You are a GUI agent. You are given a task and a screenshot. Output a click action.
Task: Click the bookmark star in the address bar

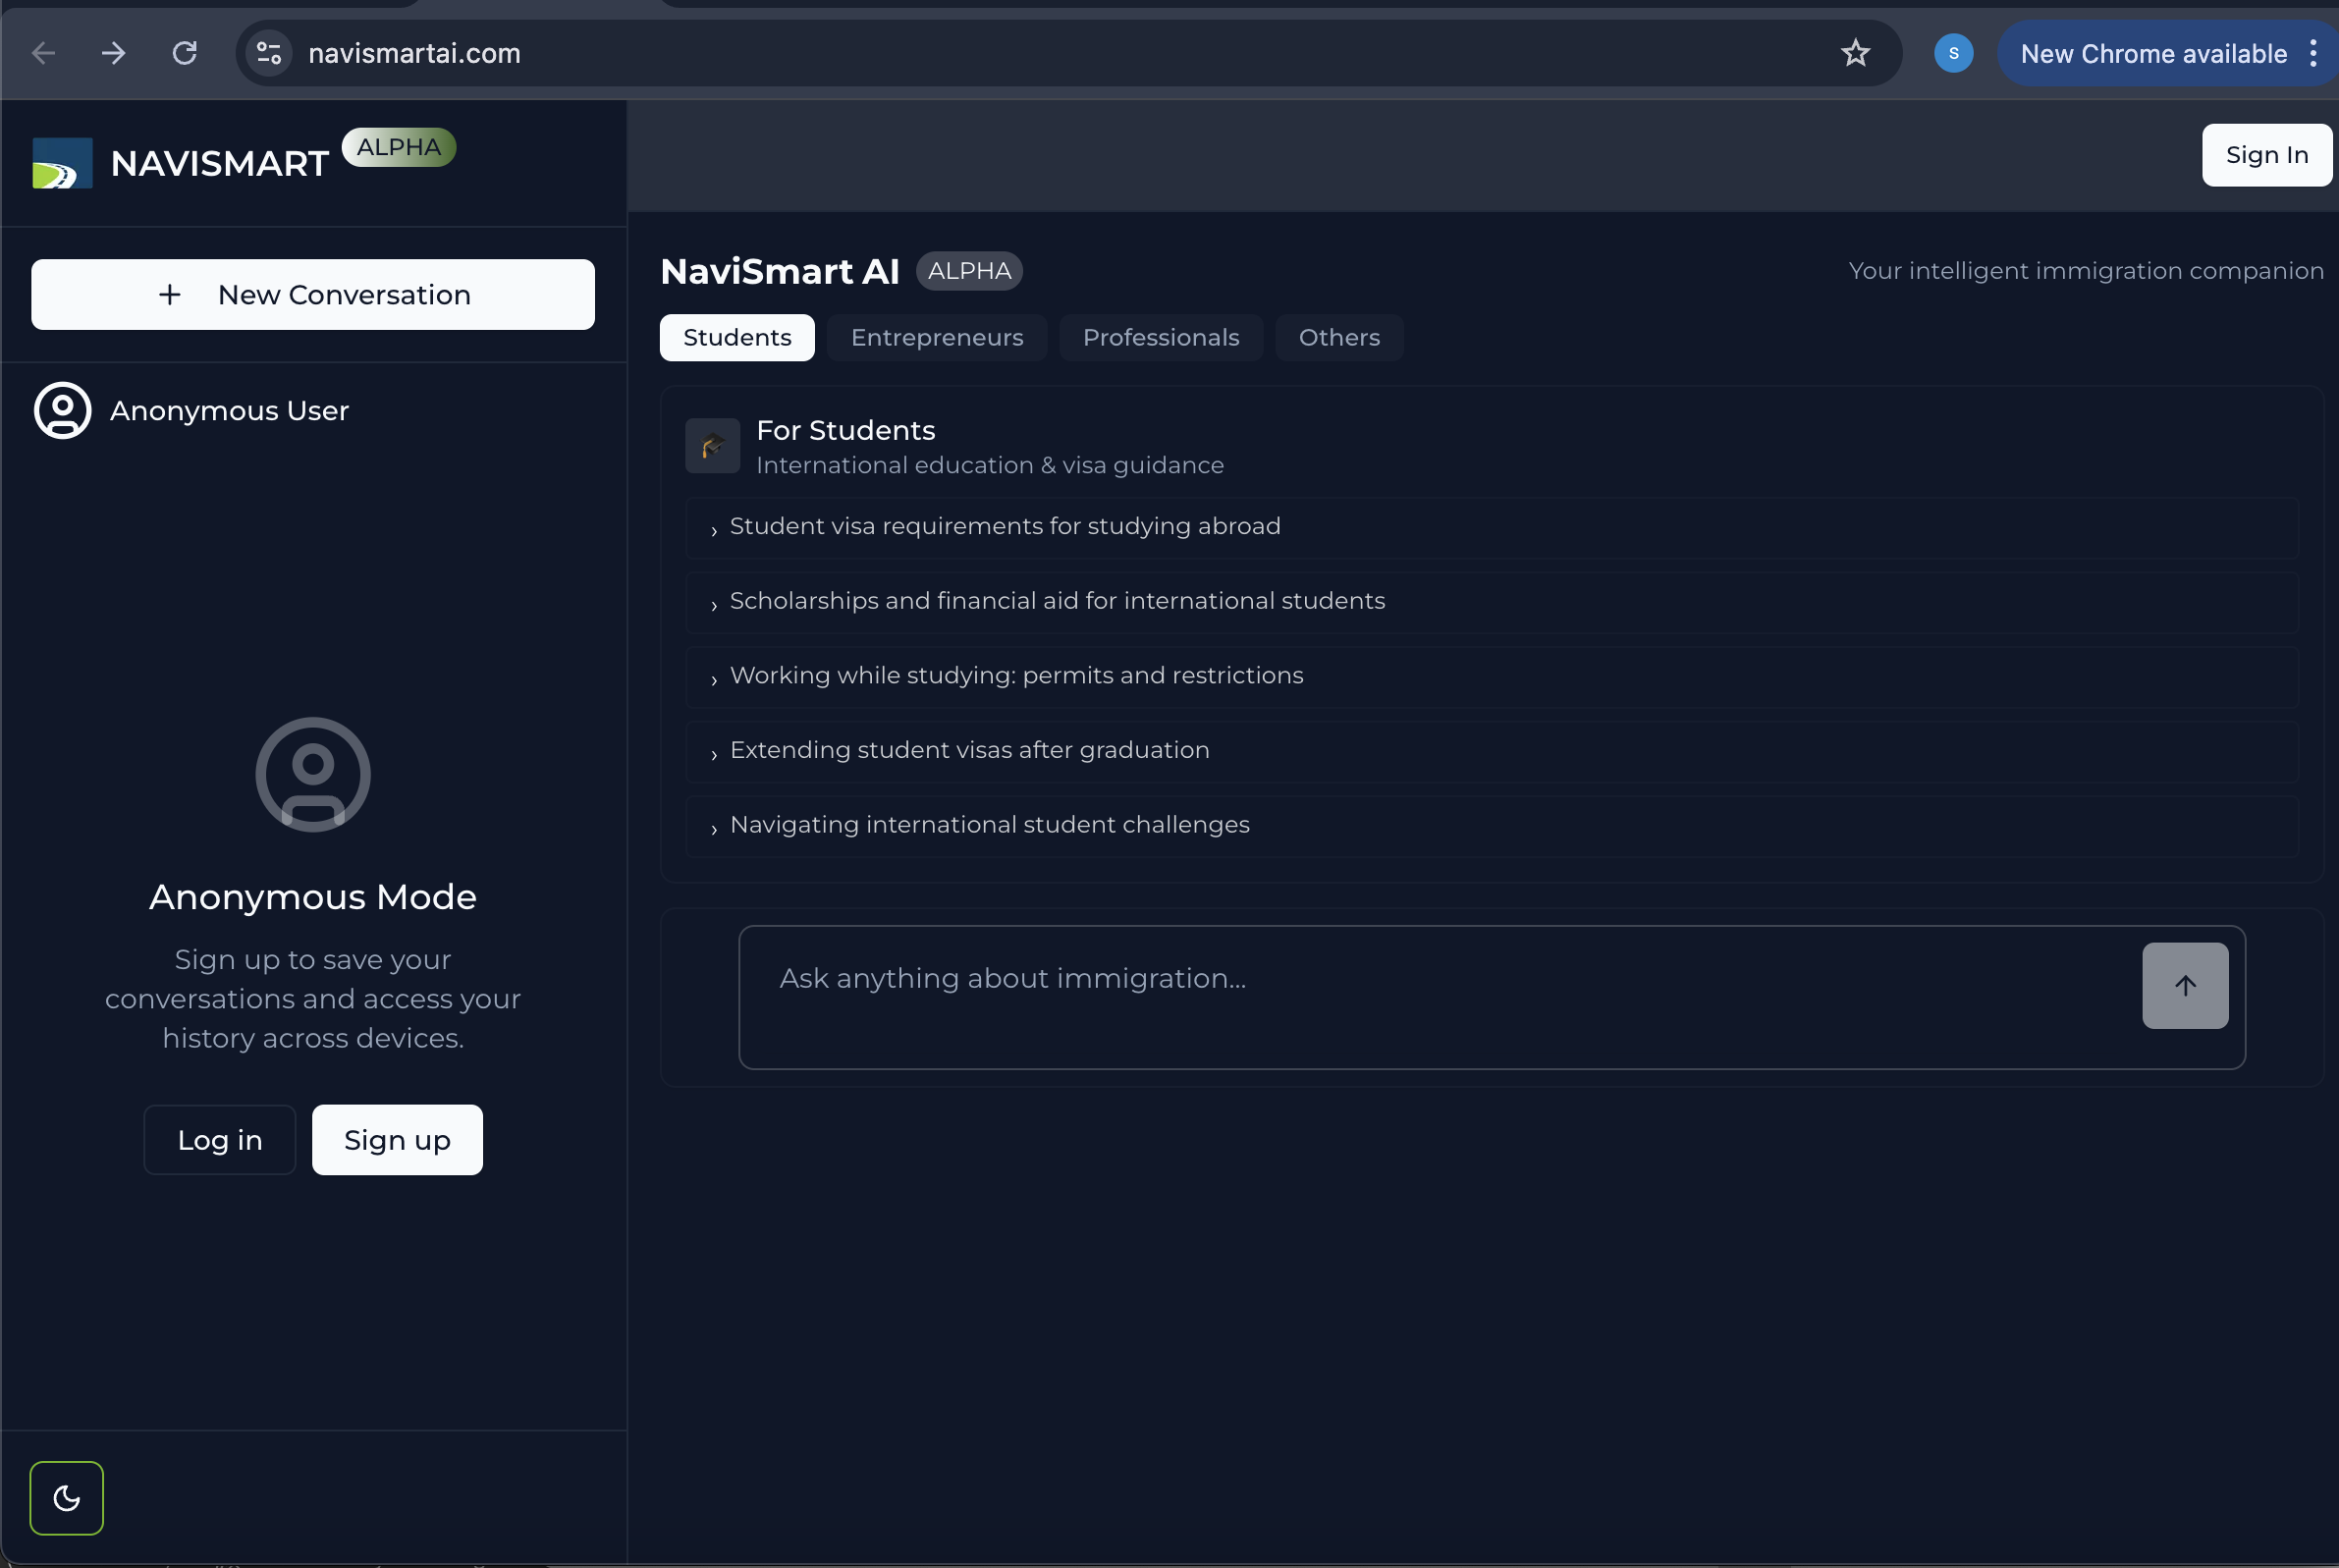1855,53
